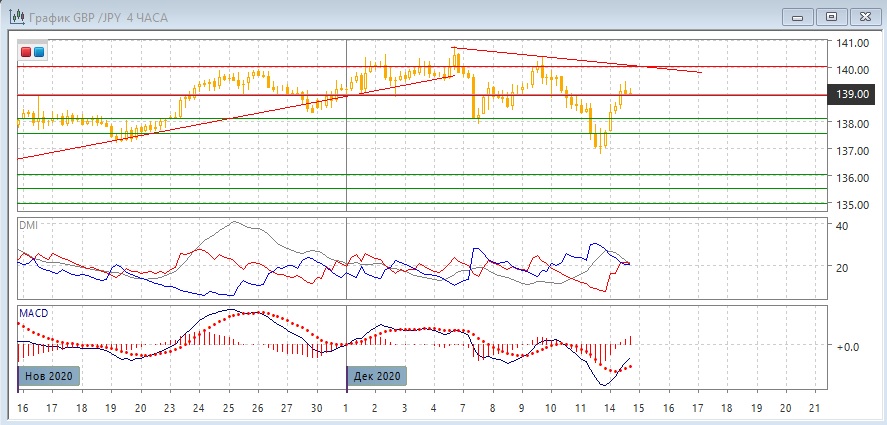Click the 135.00 price axis label
The image size is (887, 425).
851,205
